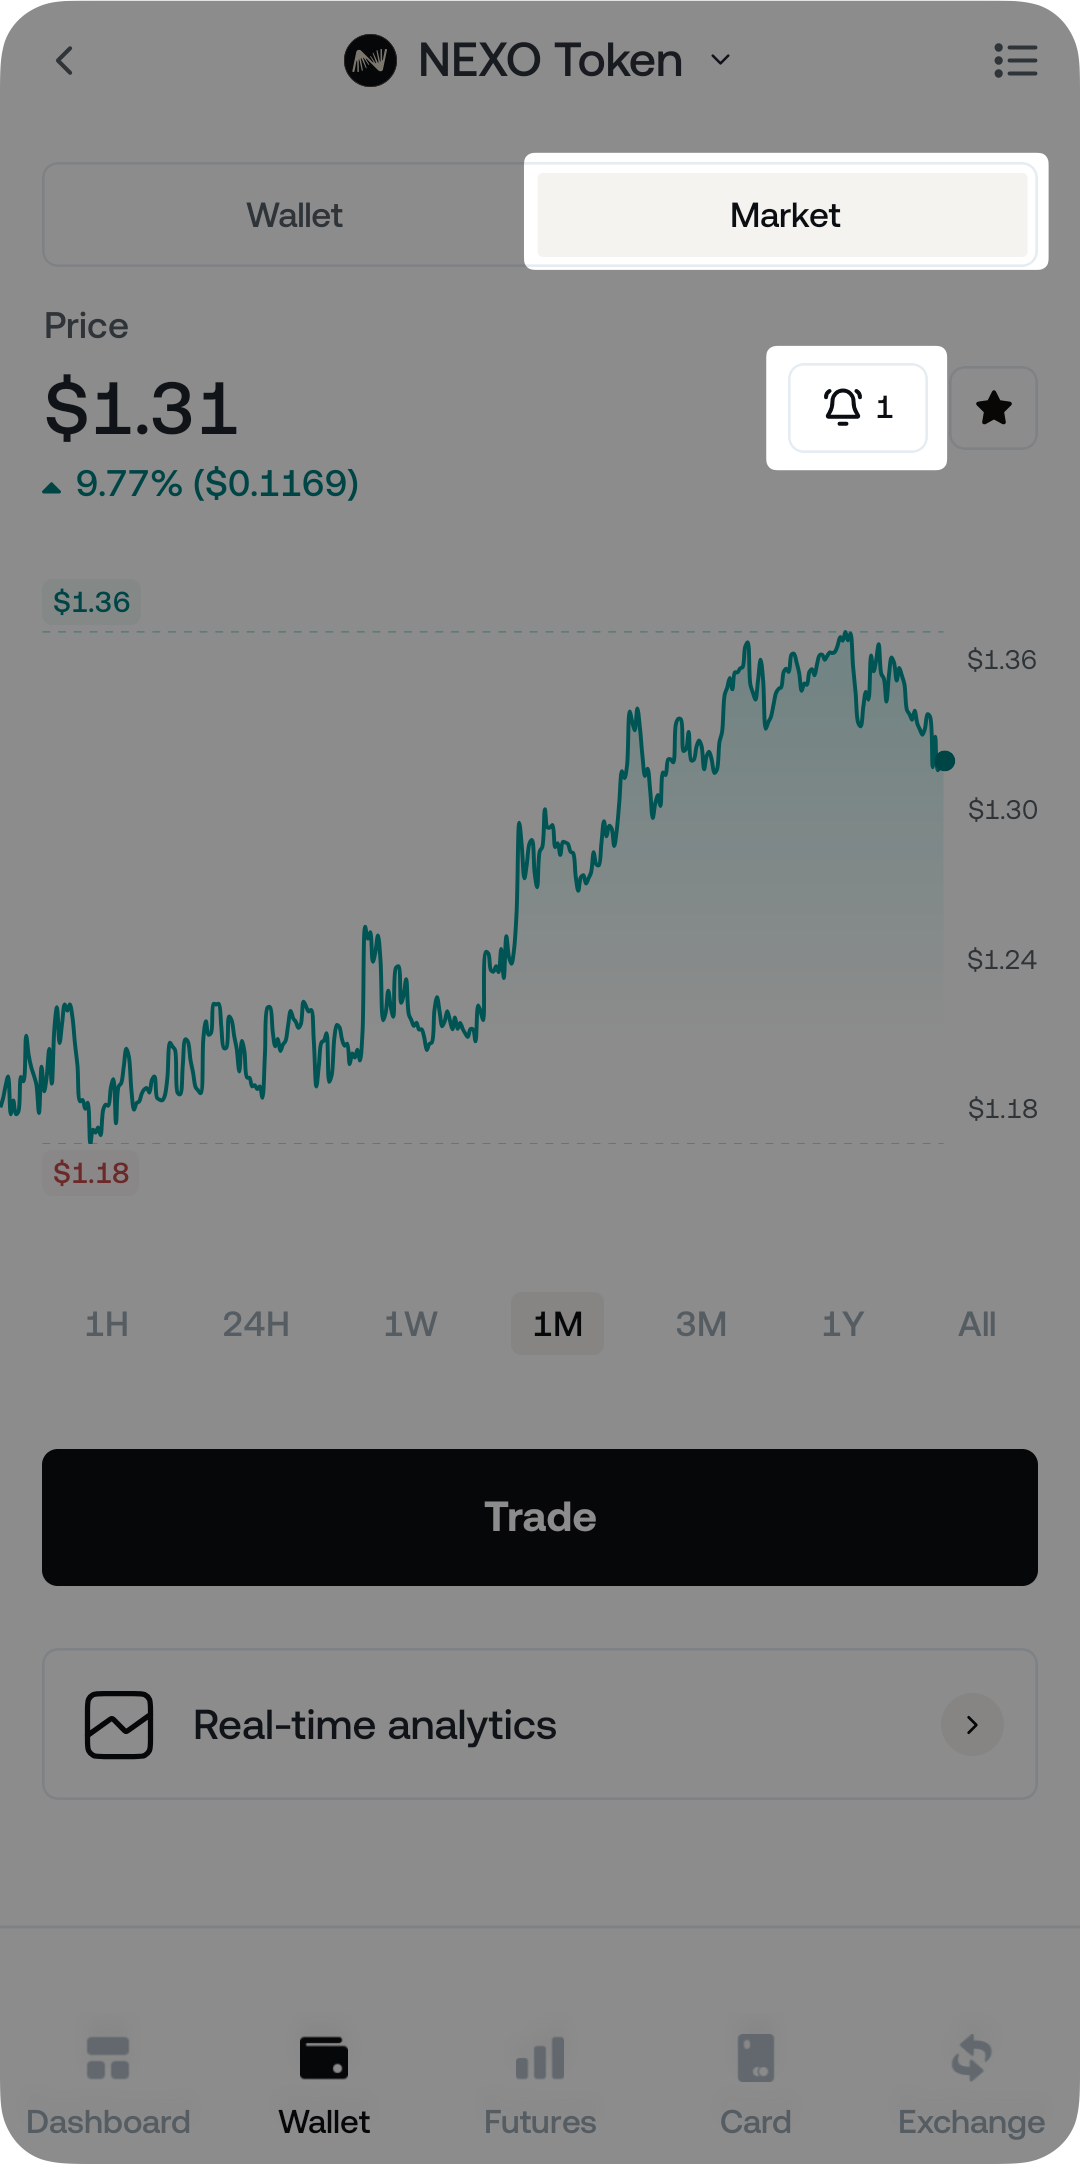The width and height of the screenshot is (1080, 2164).
Task: Show the All time chart range
Action: [x=977, y=1324]
